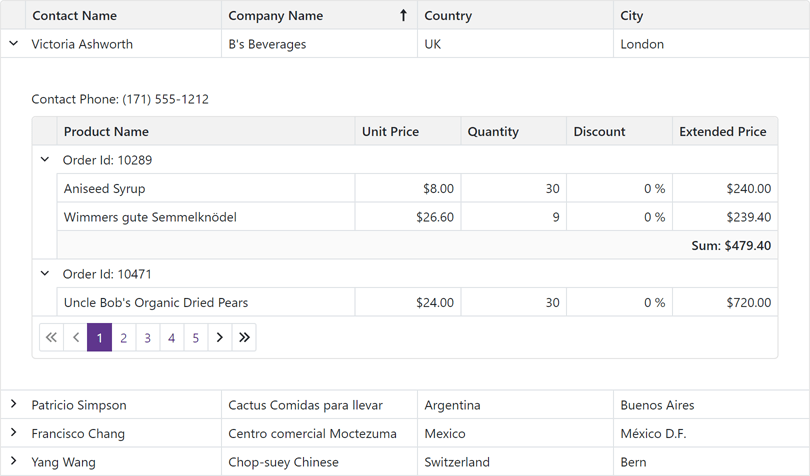Sort by Extended Price column header
The height and width of the screenshot is (476, 810).
click(722, 131)
